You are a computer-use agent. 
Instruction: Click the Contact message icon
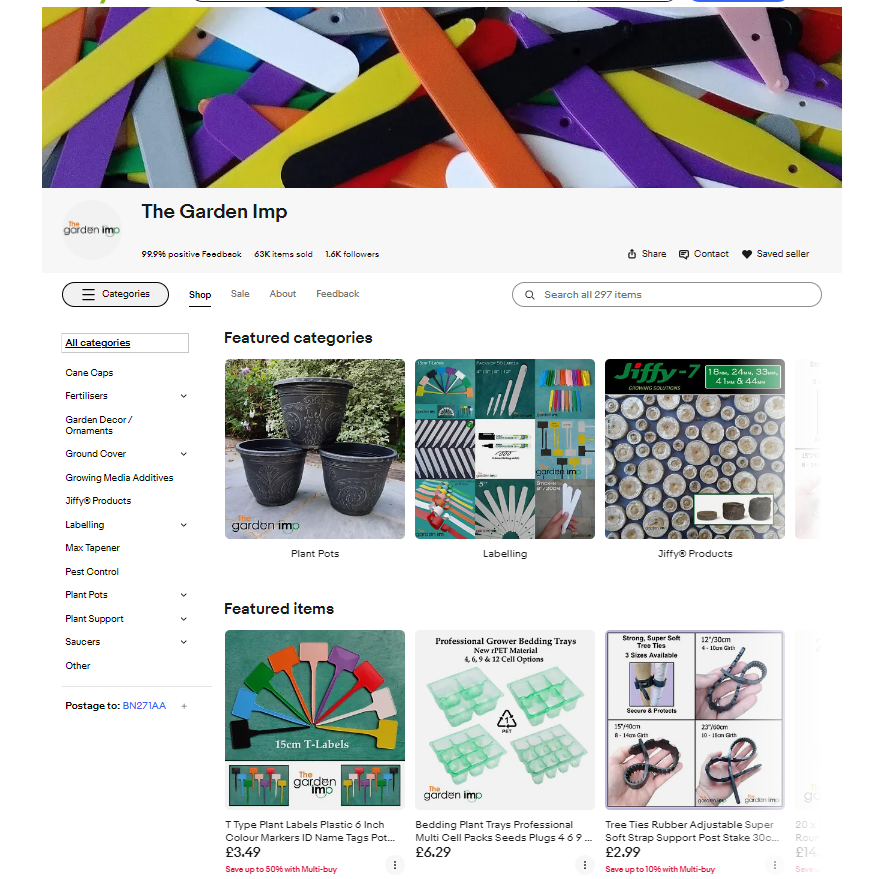(683, 254)
